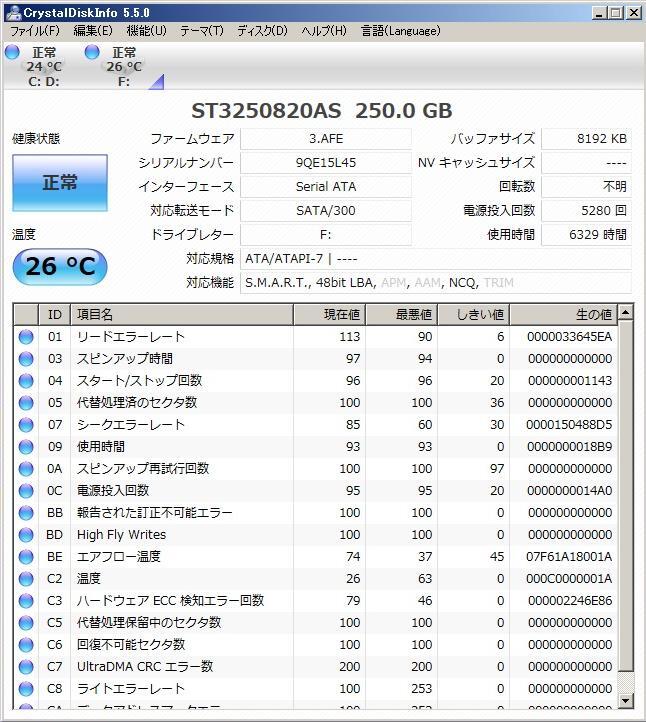Click status orb for エアフロー温度 row
This screenshot has width=646, height=722.
click(x=26, y=557)
